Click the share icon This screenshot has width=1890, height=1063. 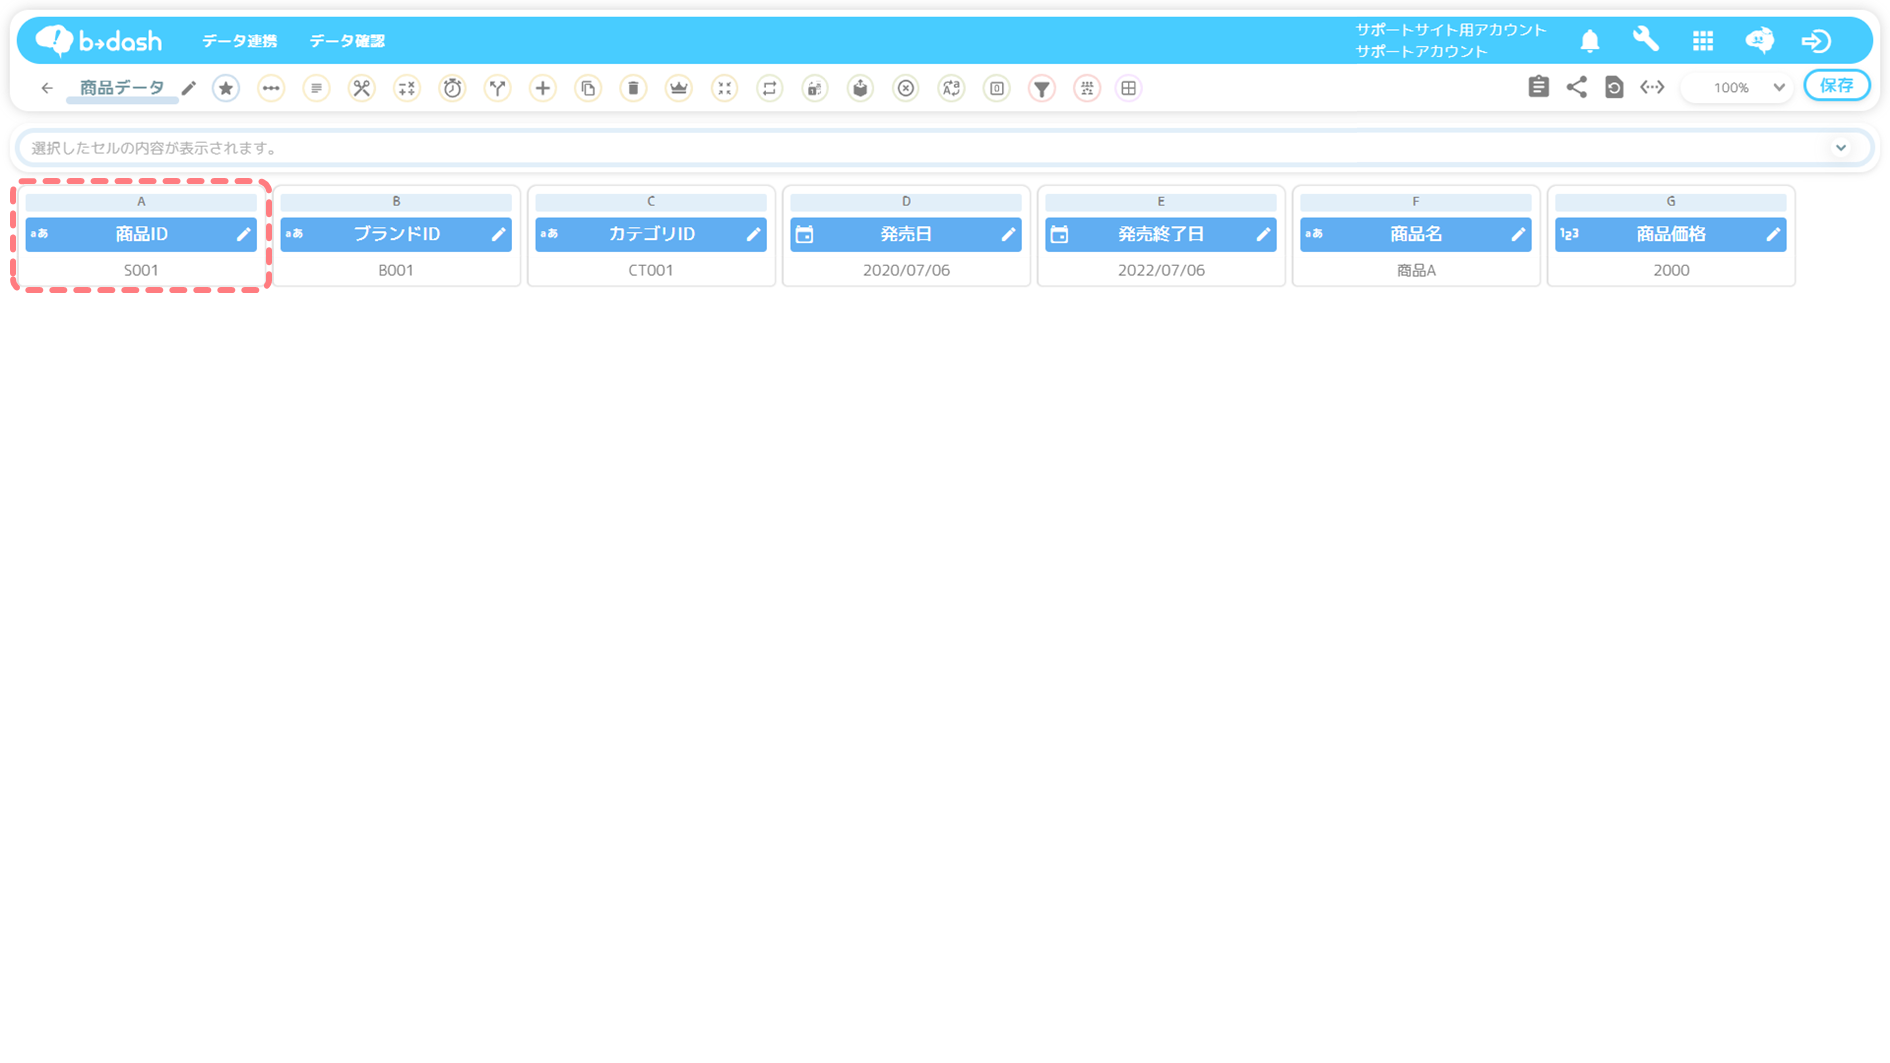[1577, 87]
